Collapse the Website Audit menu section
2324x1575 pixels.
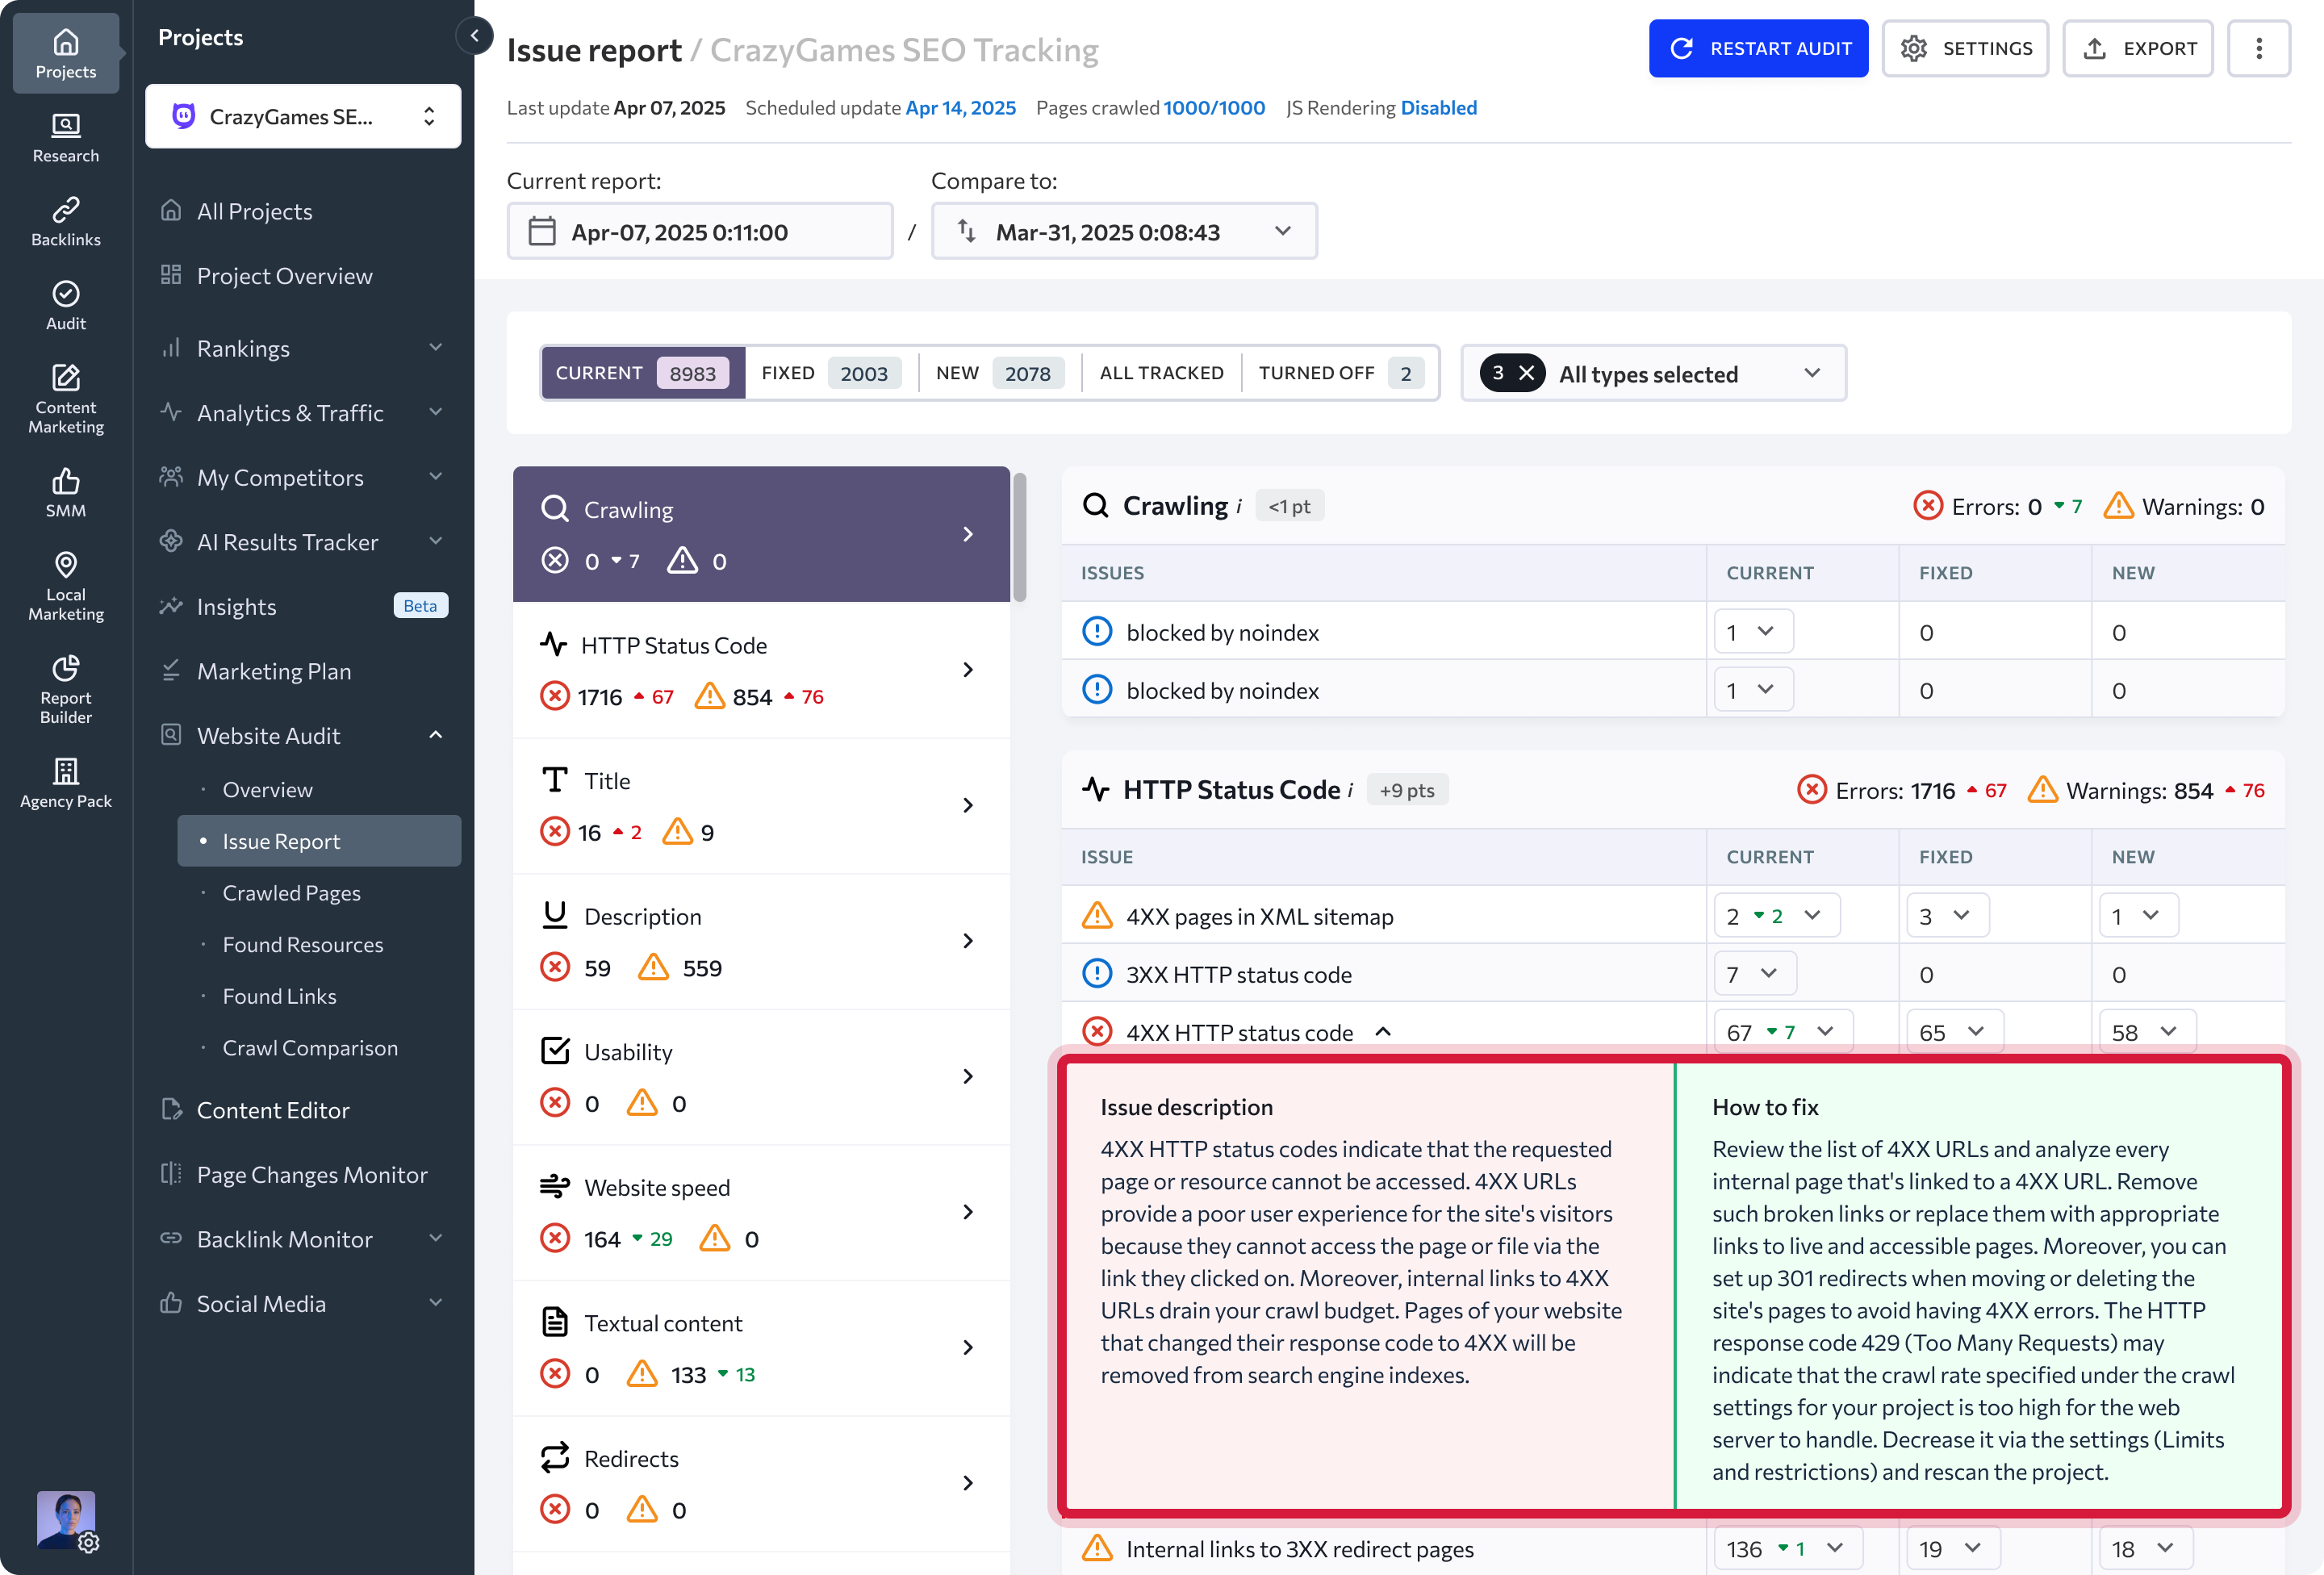[x=435, y=735]
